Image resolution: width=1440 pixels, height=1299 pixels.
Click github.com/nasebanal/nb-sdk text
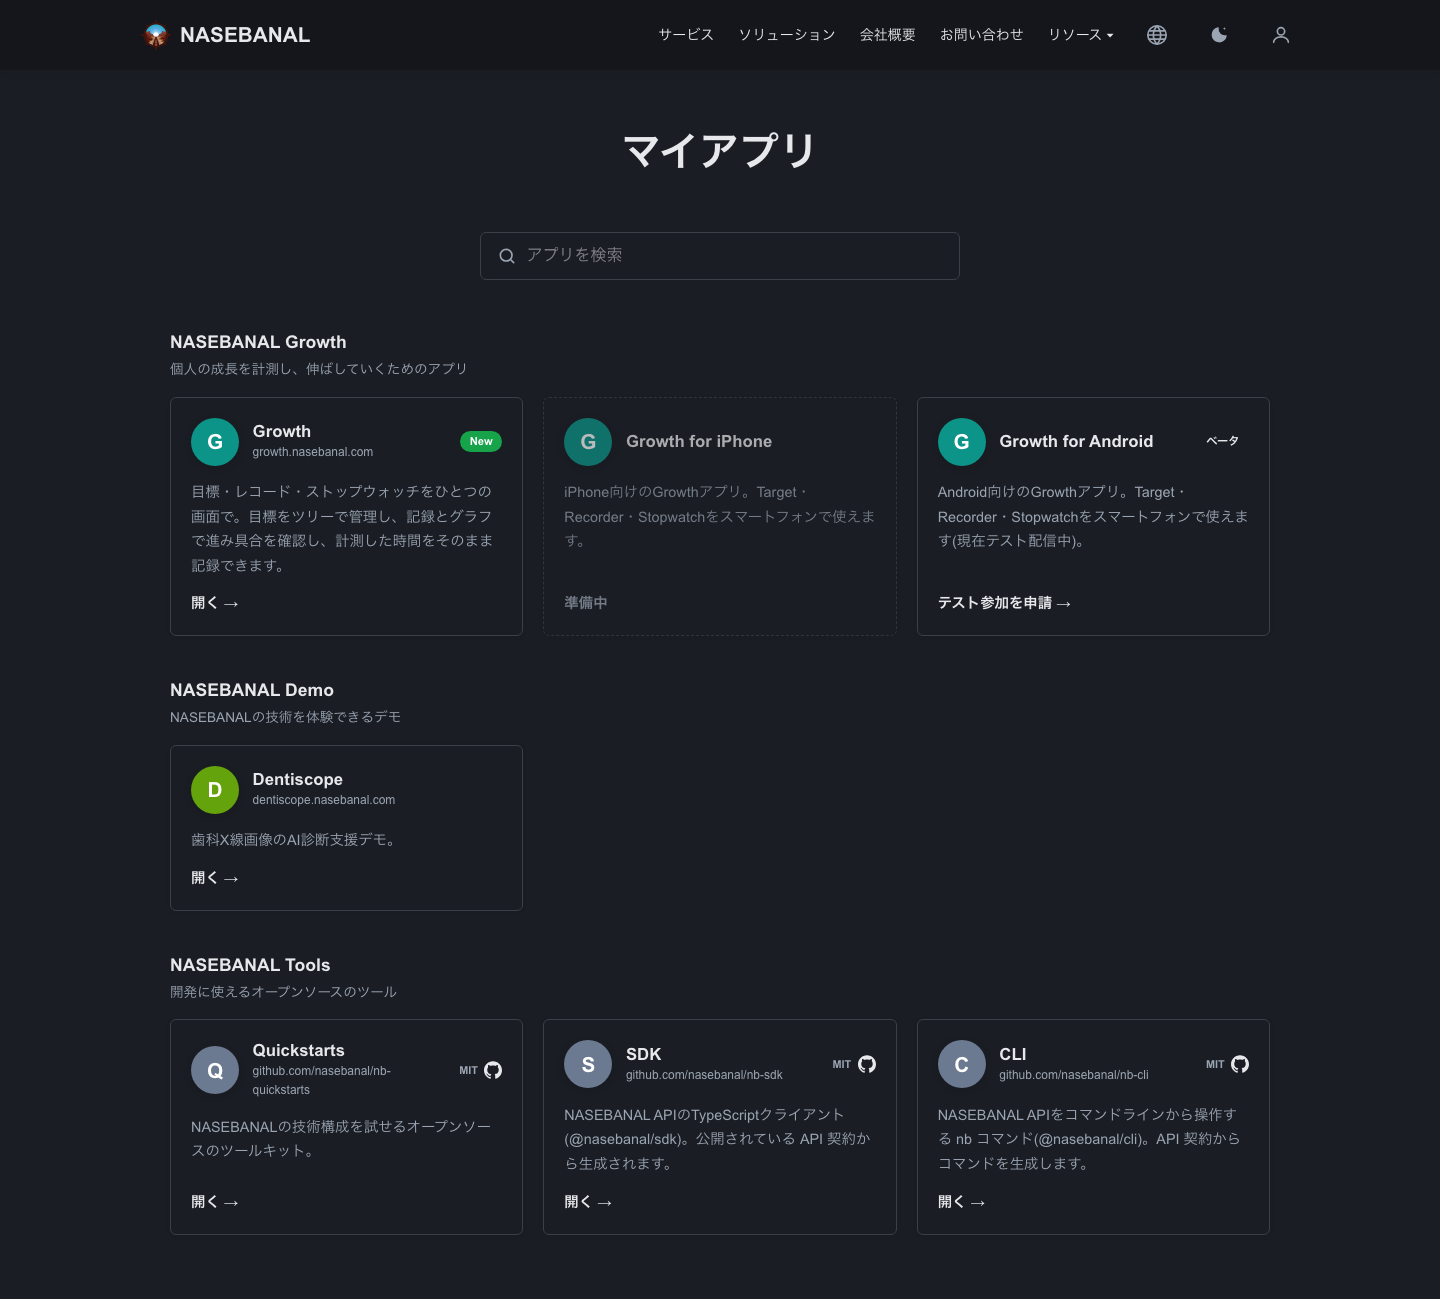[704, 1075]
